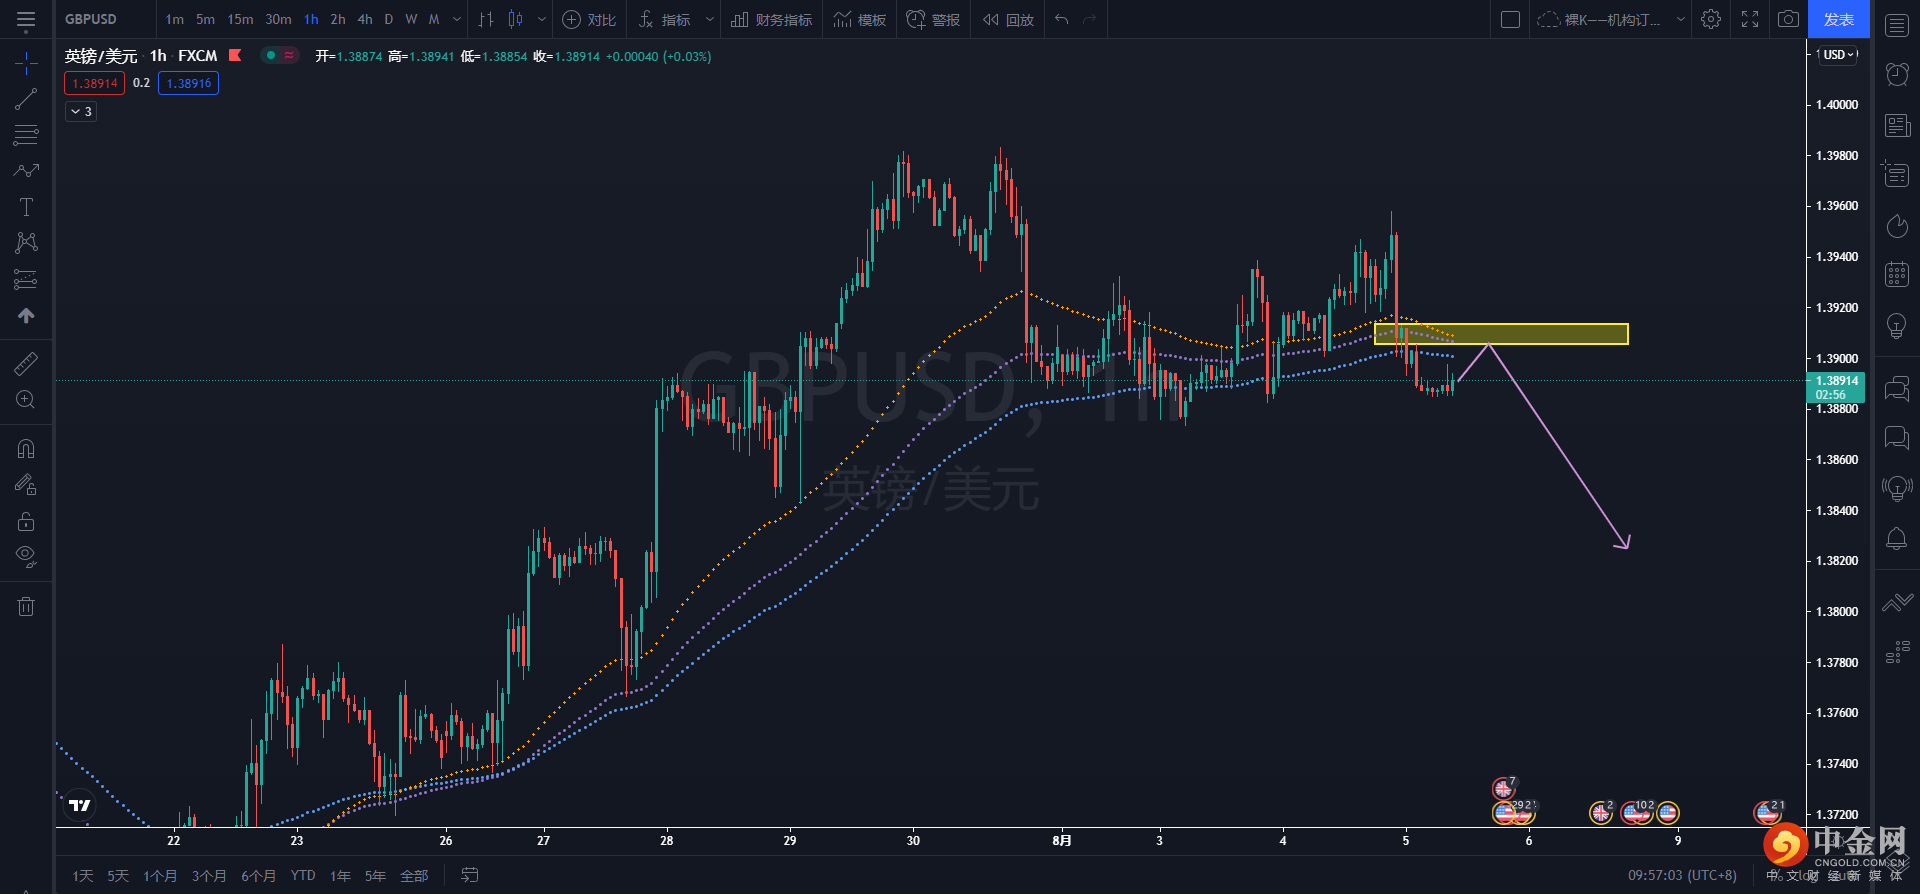
Task: Open the Fibonacci and horizontal lines tool
Action: pyautogui.click(x=26, y=135)
